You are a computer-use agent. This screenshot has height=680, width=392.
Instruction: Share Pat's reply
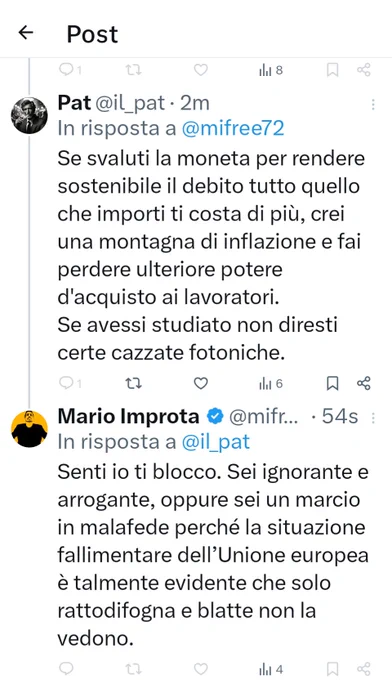363,383
